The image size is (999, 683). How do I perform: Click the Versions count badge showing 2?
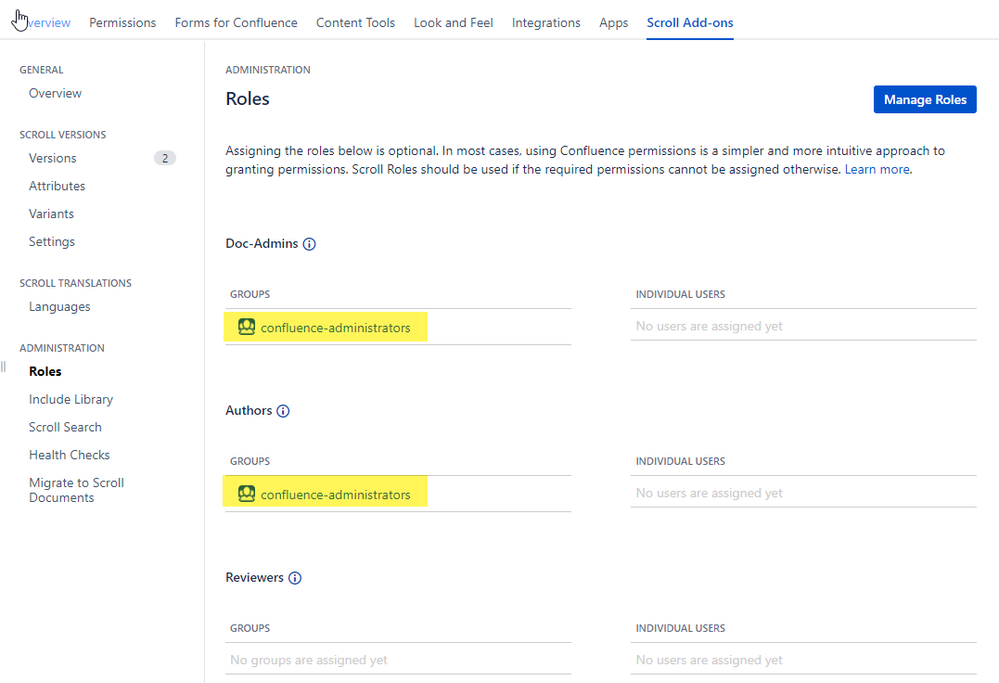[165, 158]
